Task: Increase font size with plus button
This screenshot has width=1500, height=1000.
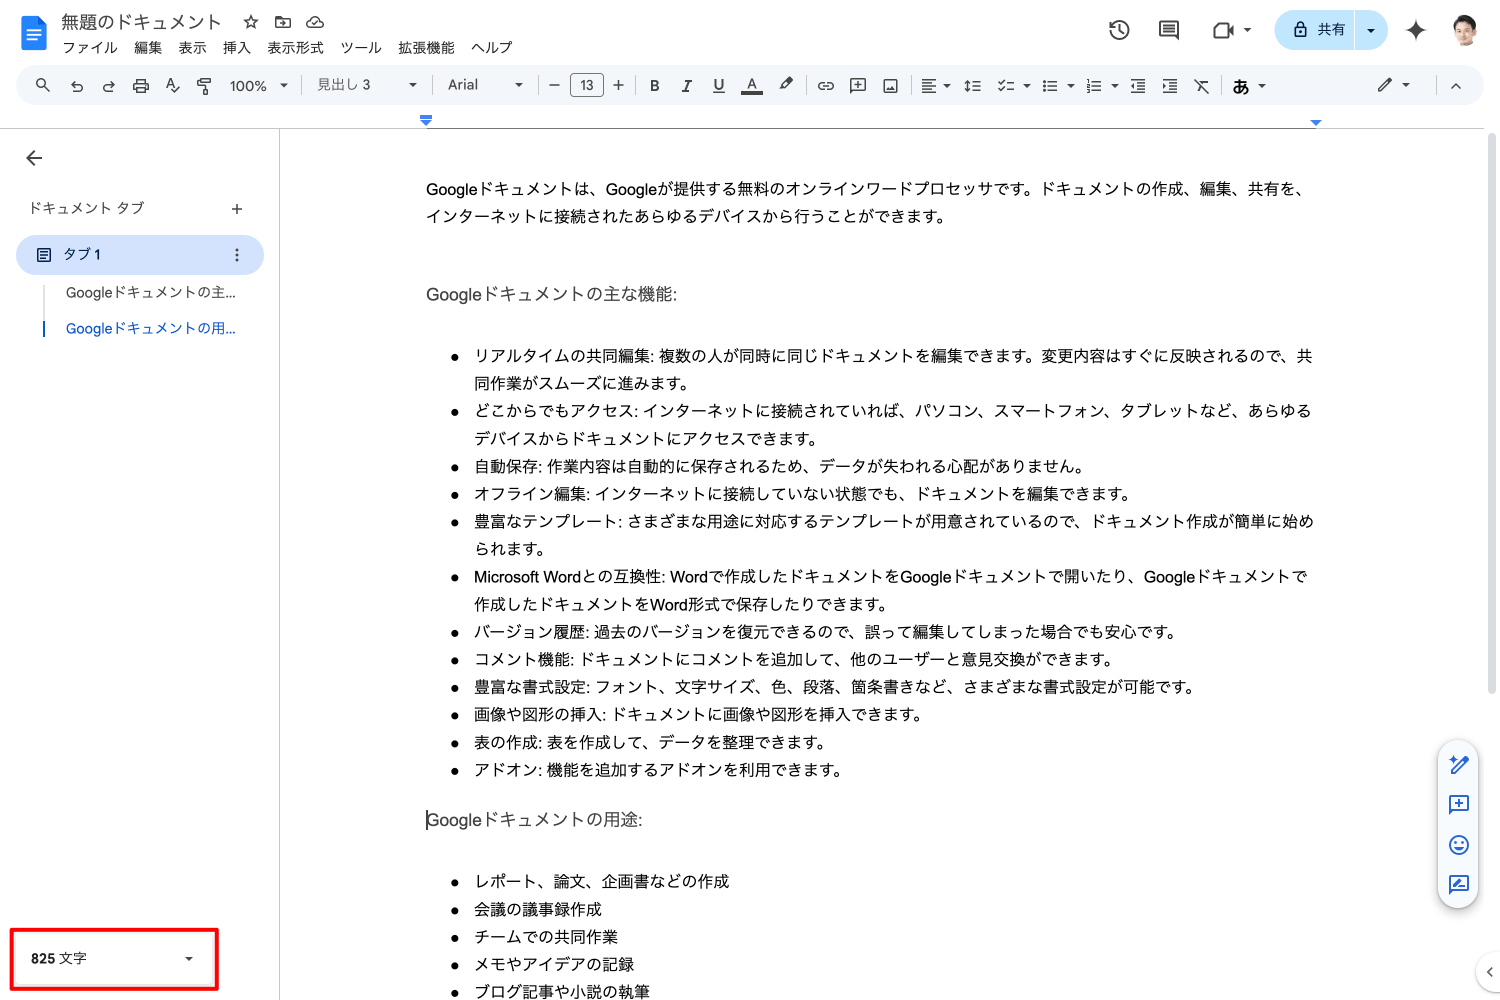Action: (619, 86)
